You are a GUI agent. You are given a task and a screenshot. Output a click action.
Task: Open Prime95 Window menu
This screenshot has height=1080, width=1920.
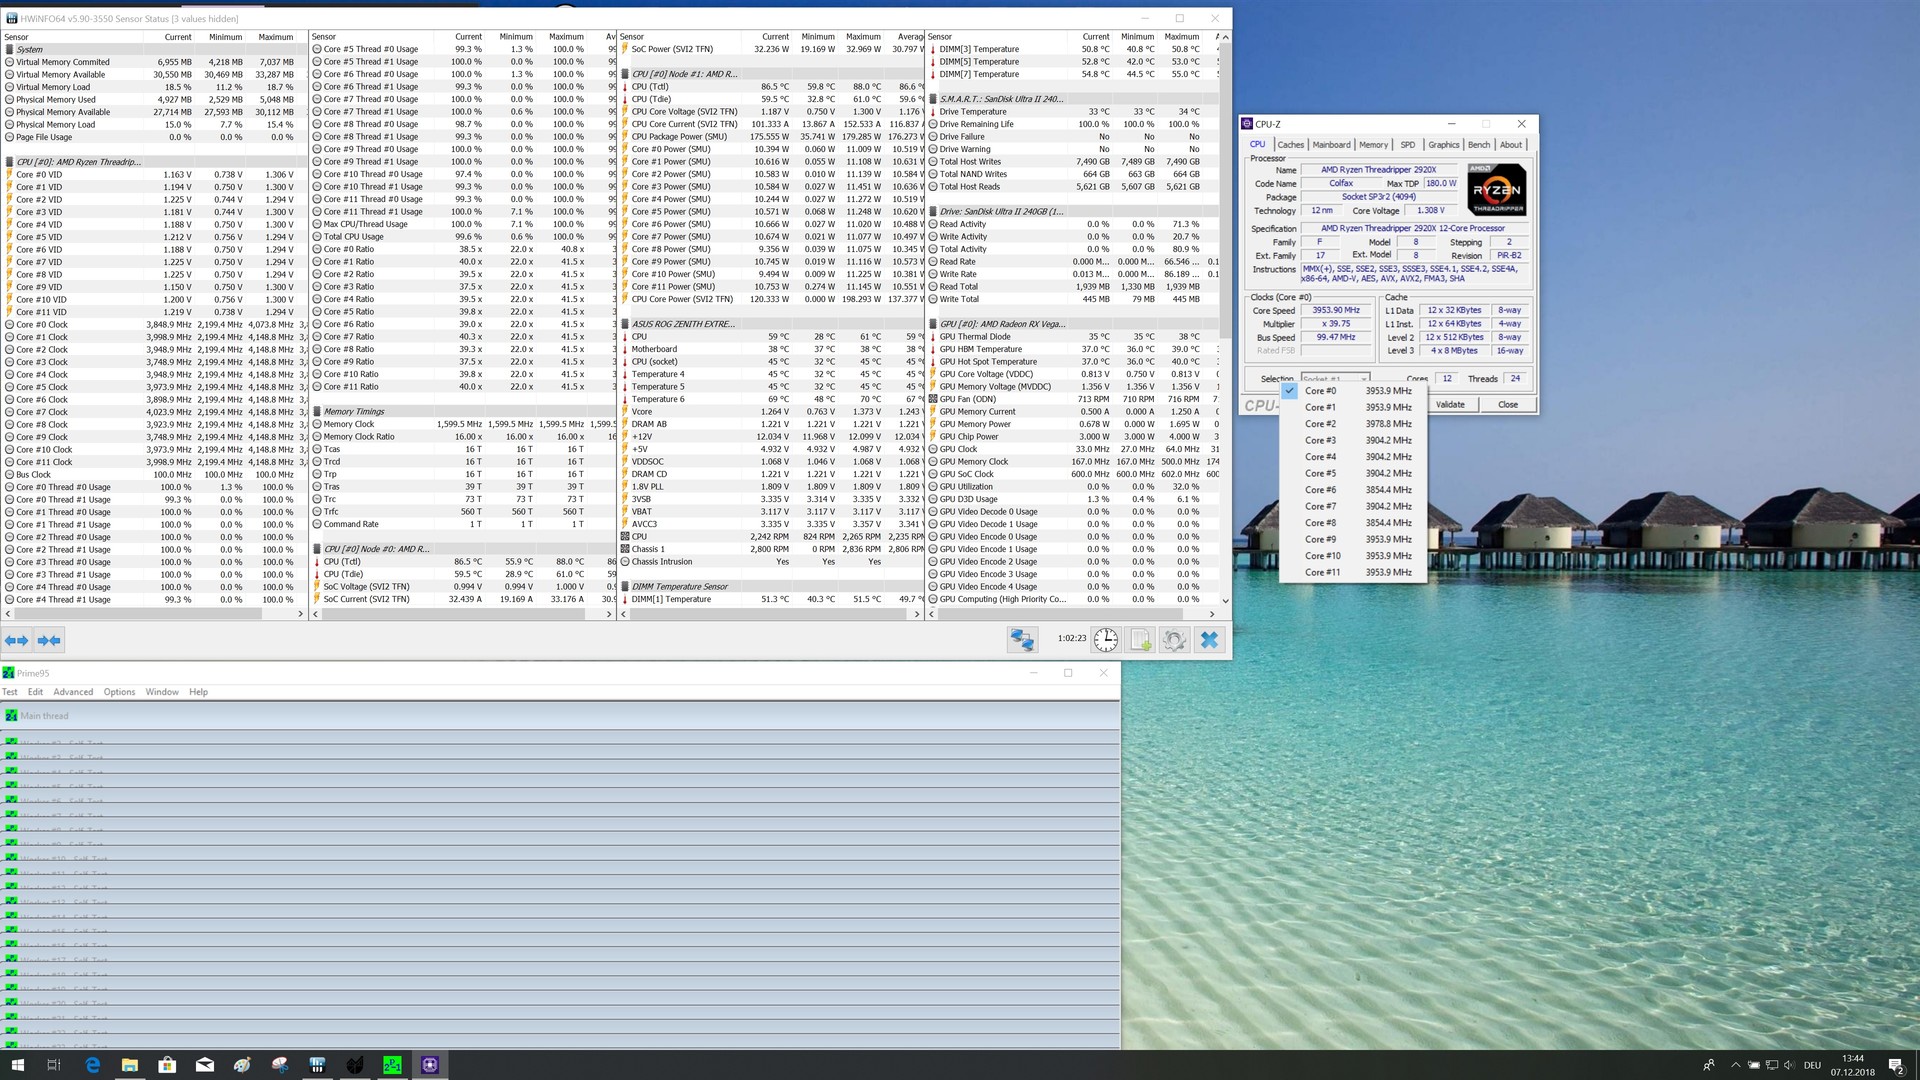coord(162,692)
